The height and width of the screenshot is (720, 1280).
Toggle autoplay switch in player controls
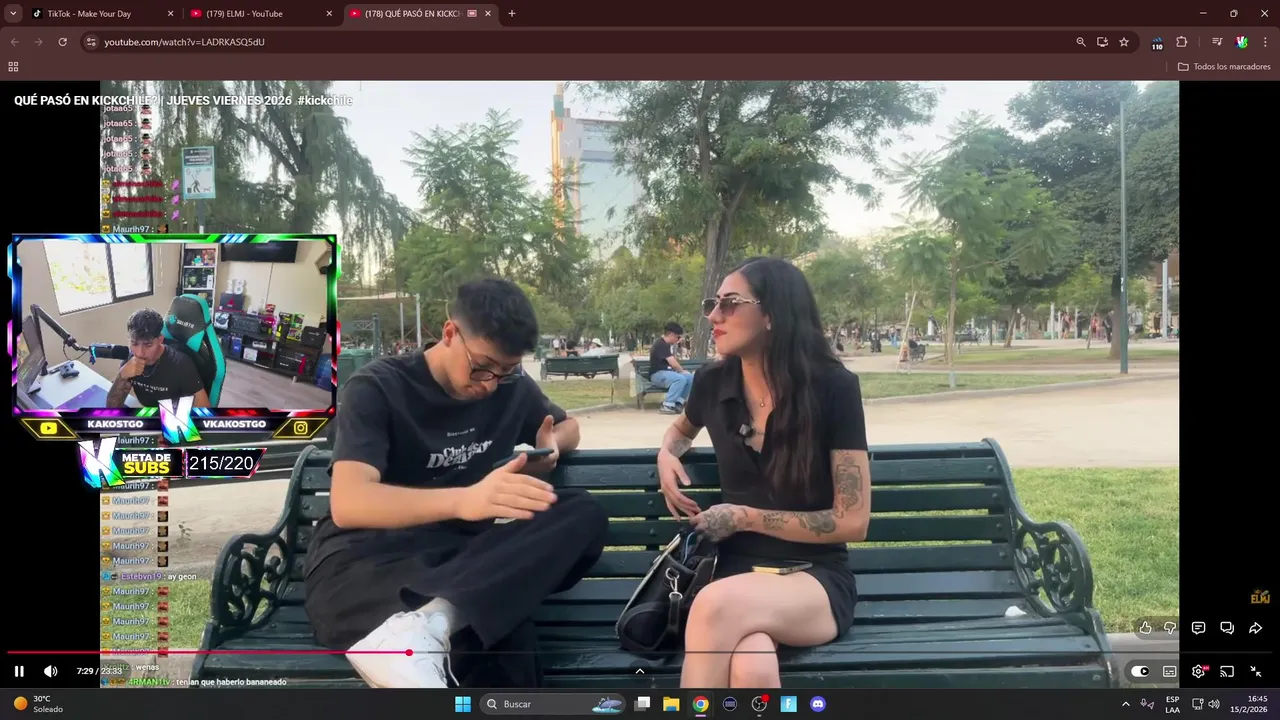[1140, 671]
